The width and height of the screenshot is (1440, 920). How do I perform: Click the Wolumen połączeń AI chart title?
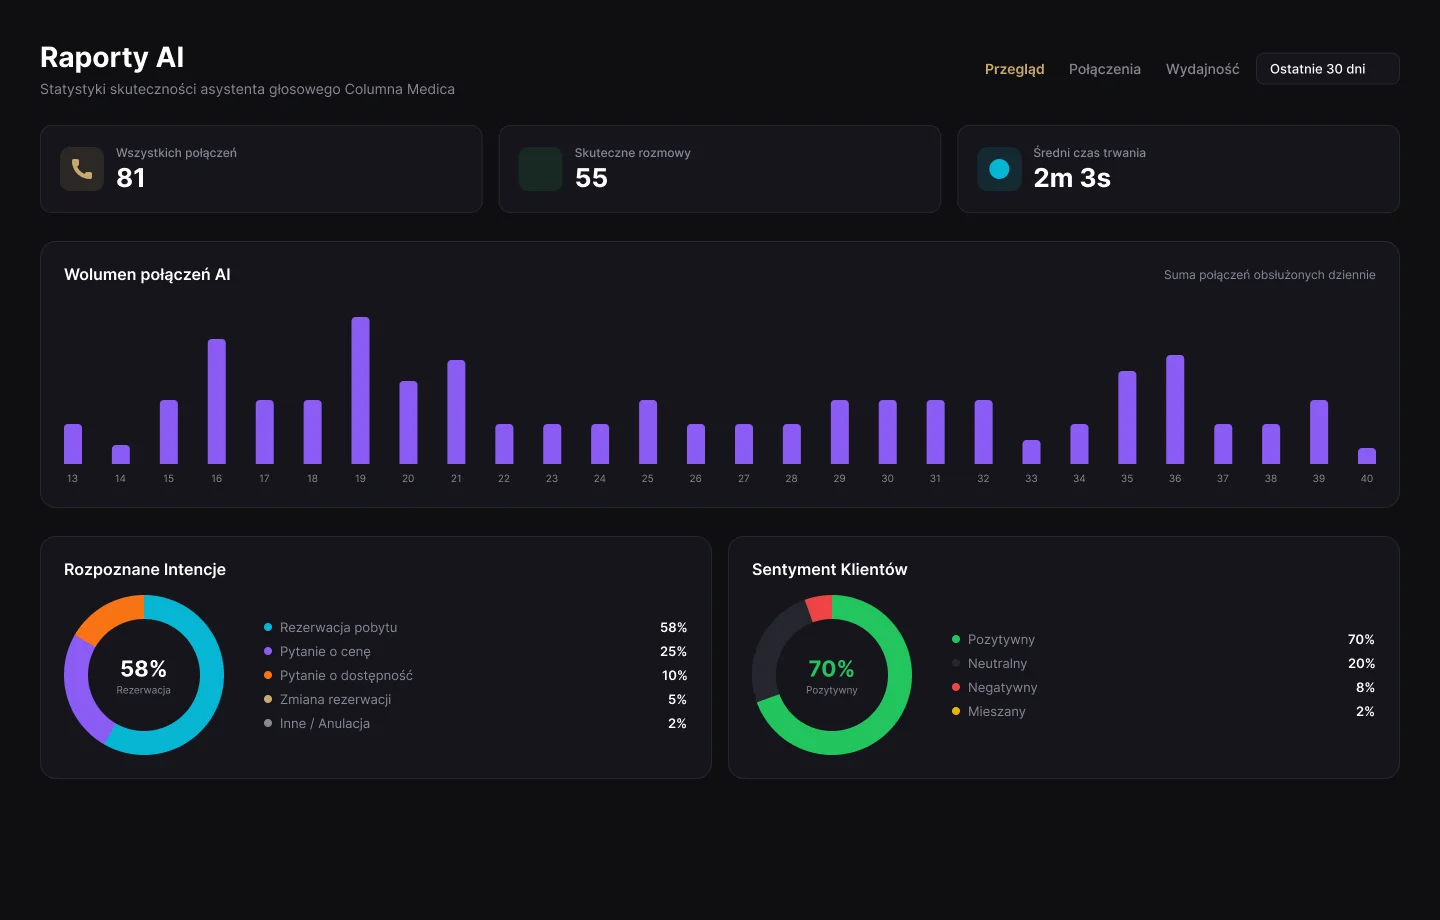click(x=147, y=274)
